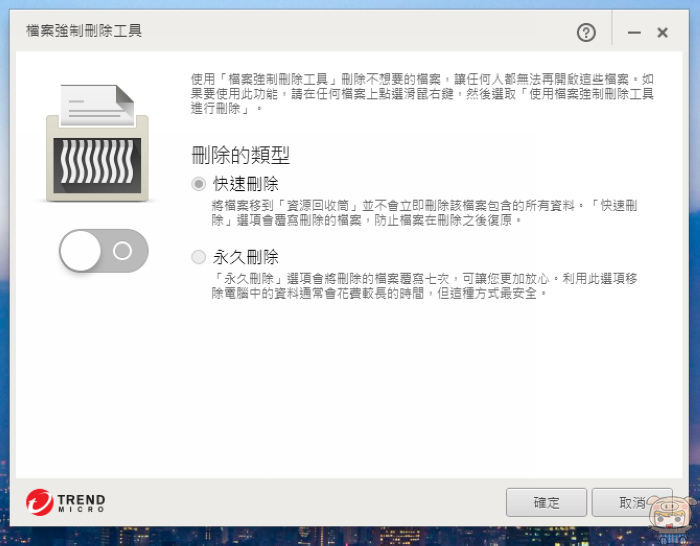Click the 刪除的類型 heading text
The height and width of the screenshot is (546, 700).
241,155
